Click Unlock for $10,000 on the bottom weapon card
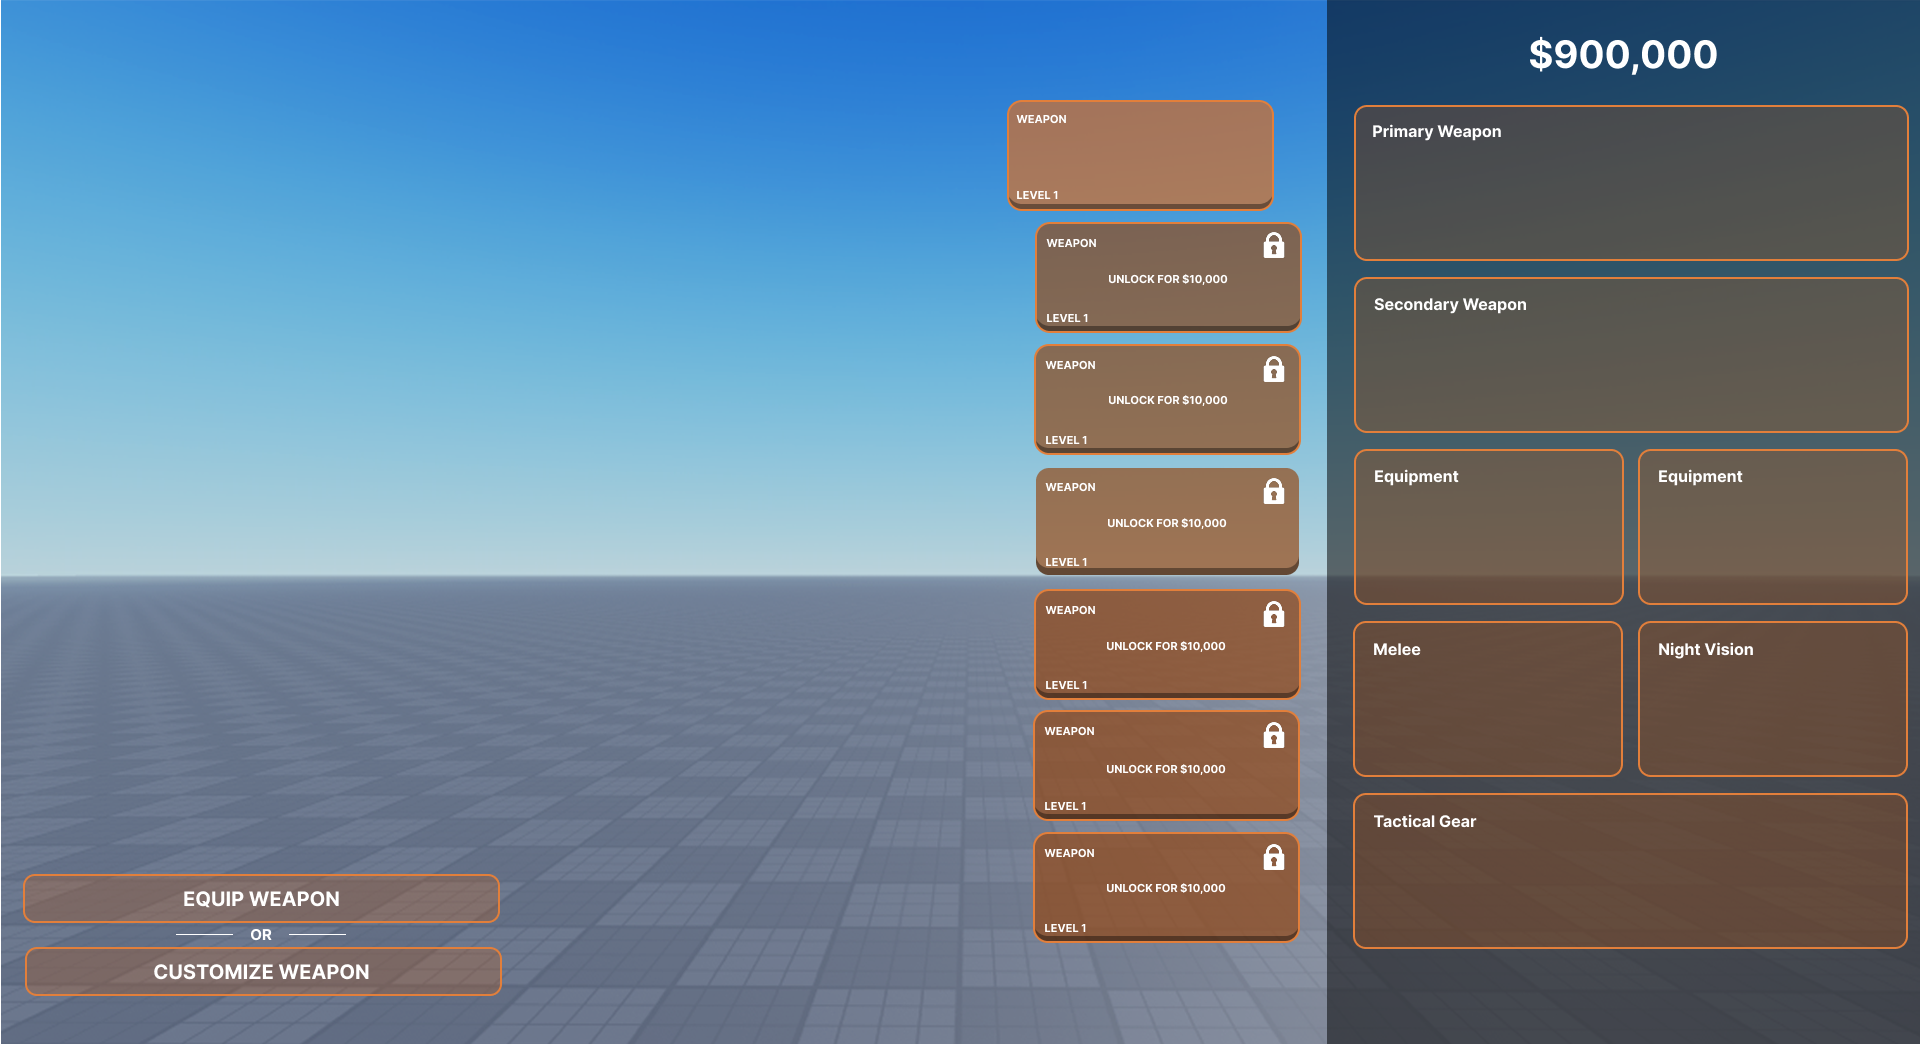The height and width of the screenshot is (1044, 1920). coord(1165,888)
